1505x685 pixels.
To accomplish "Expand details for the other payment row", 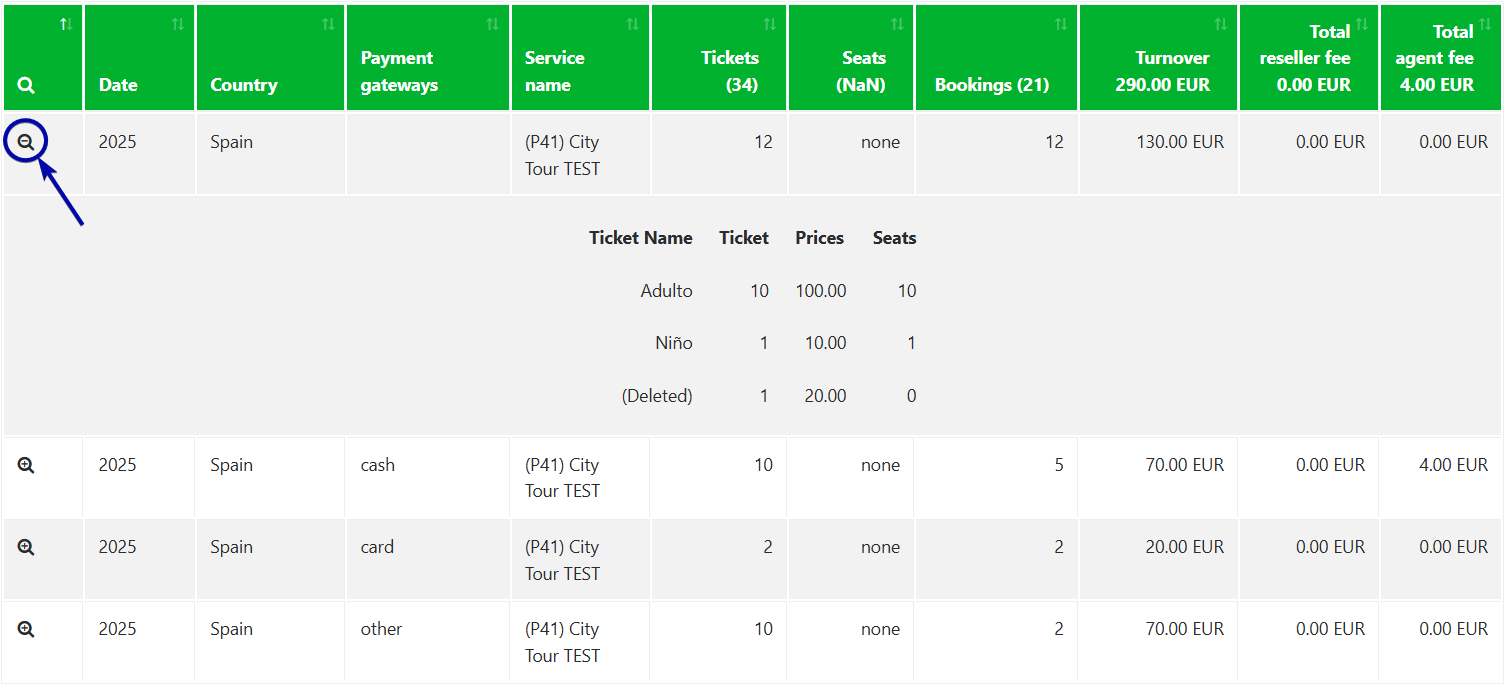I will tap(26, 629).
